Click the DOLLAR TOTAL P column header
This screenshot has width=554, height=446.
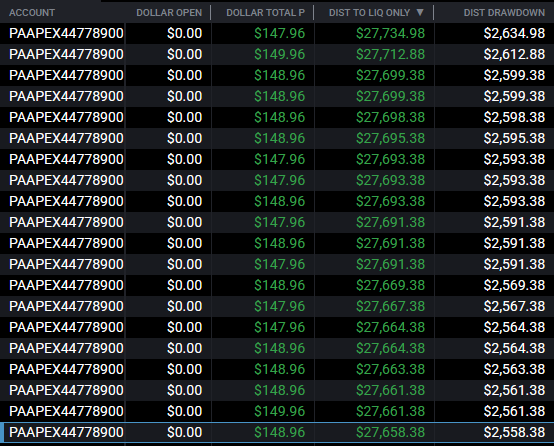coord(265,13)
